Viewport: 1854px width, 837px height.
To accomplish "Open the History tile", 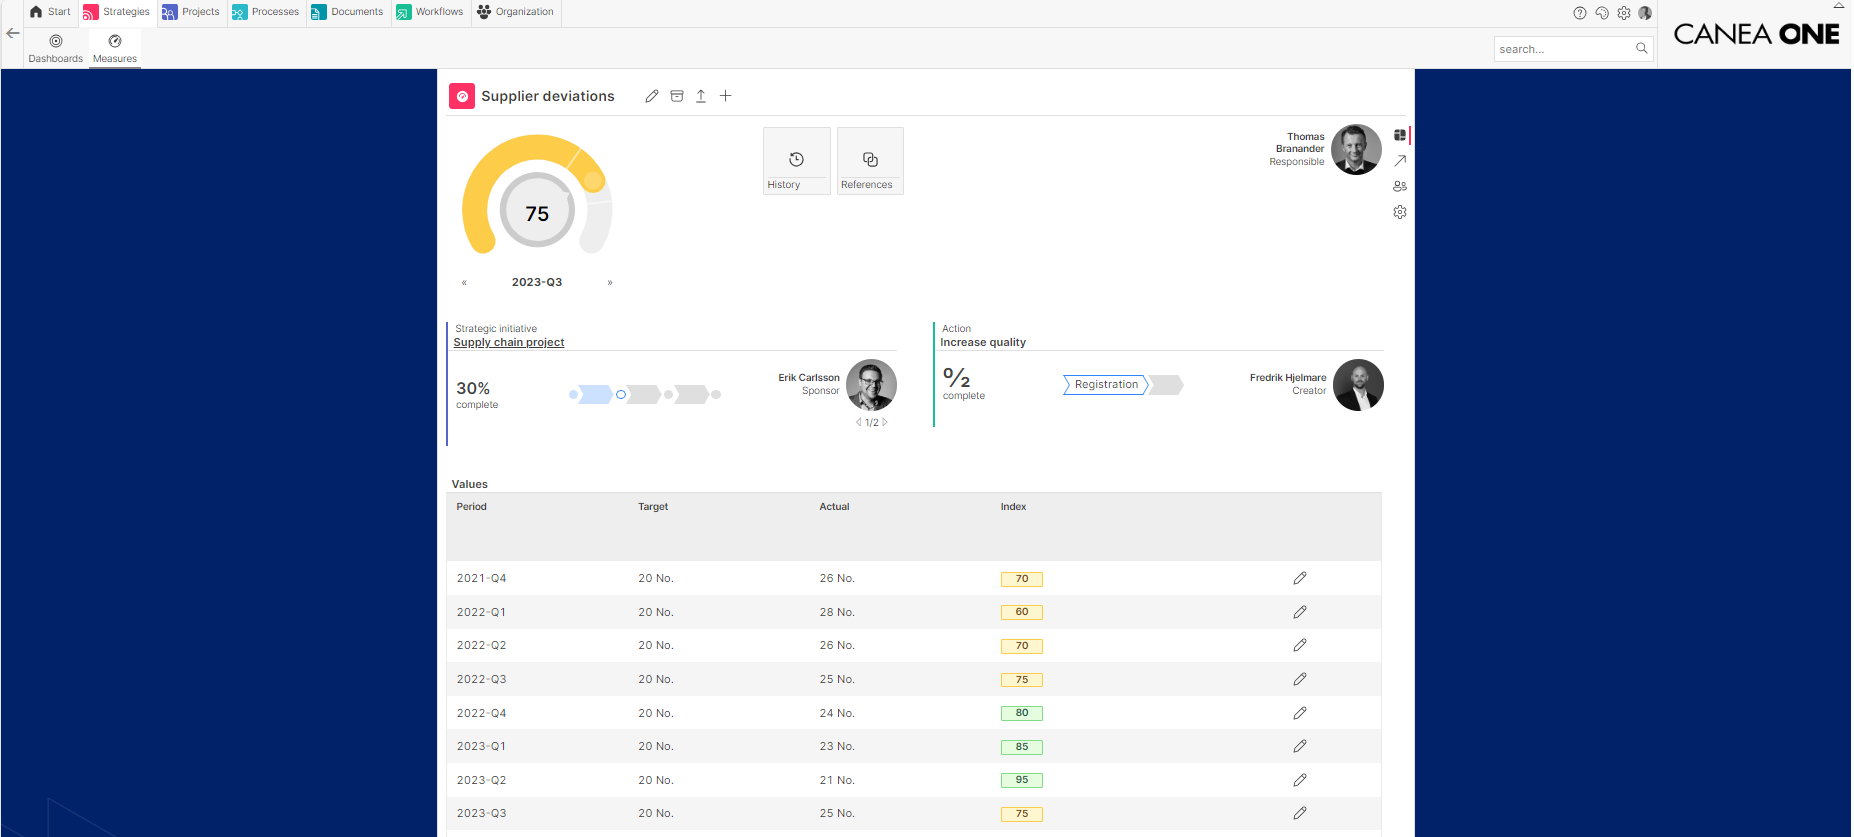I will [797, 161].
